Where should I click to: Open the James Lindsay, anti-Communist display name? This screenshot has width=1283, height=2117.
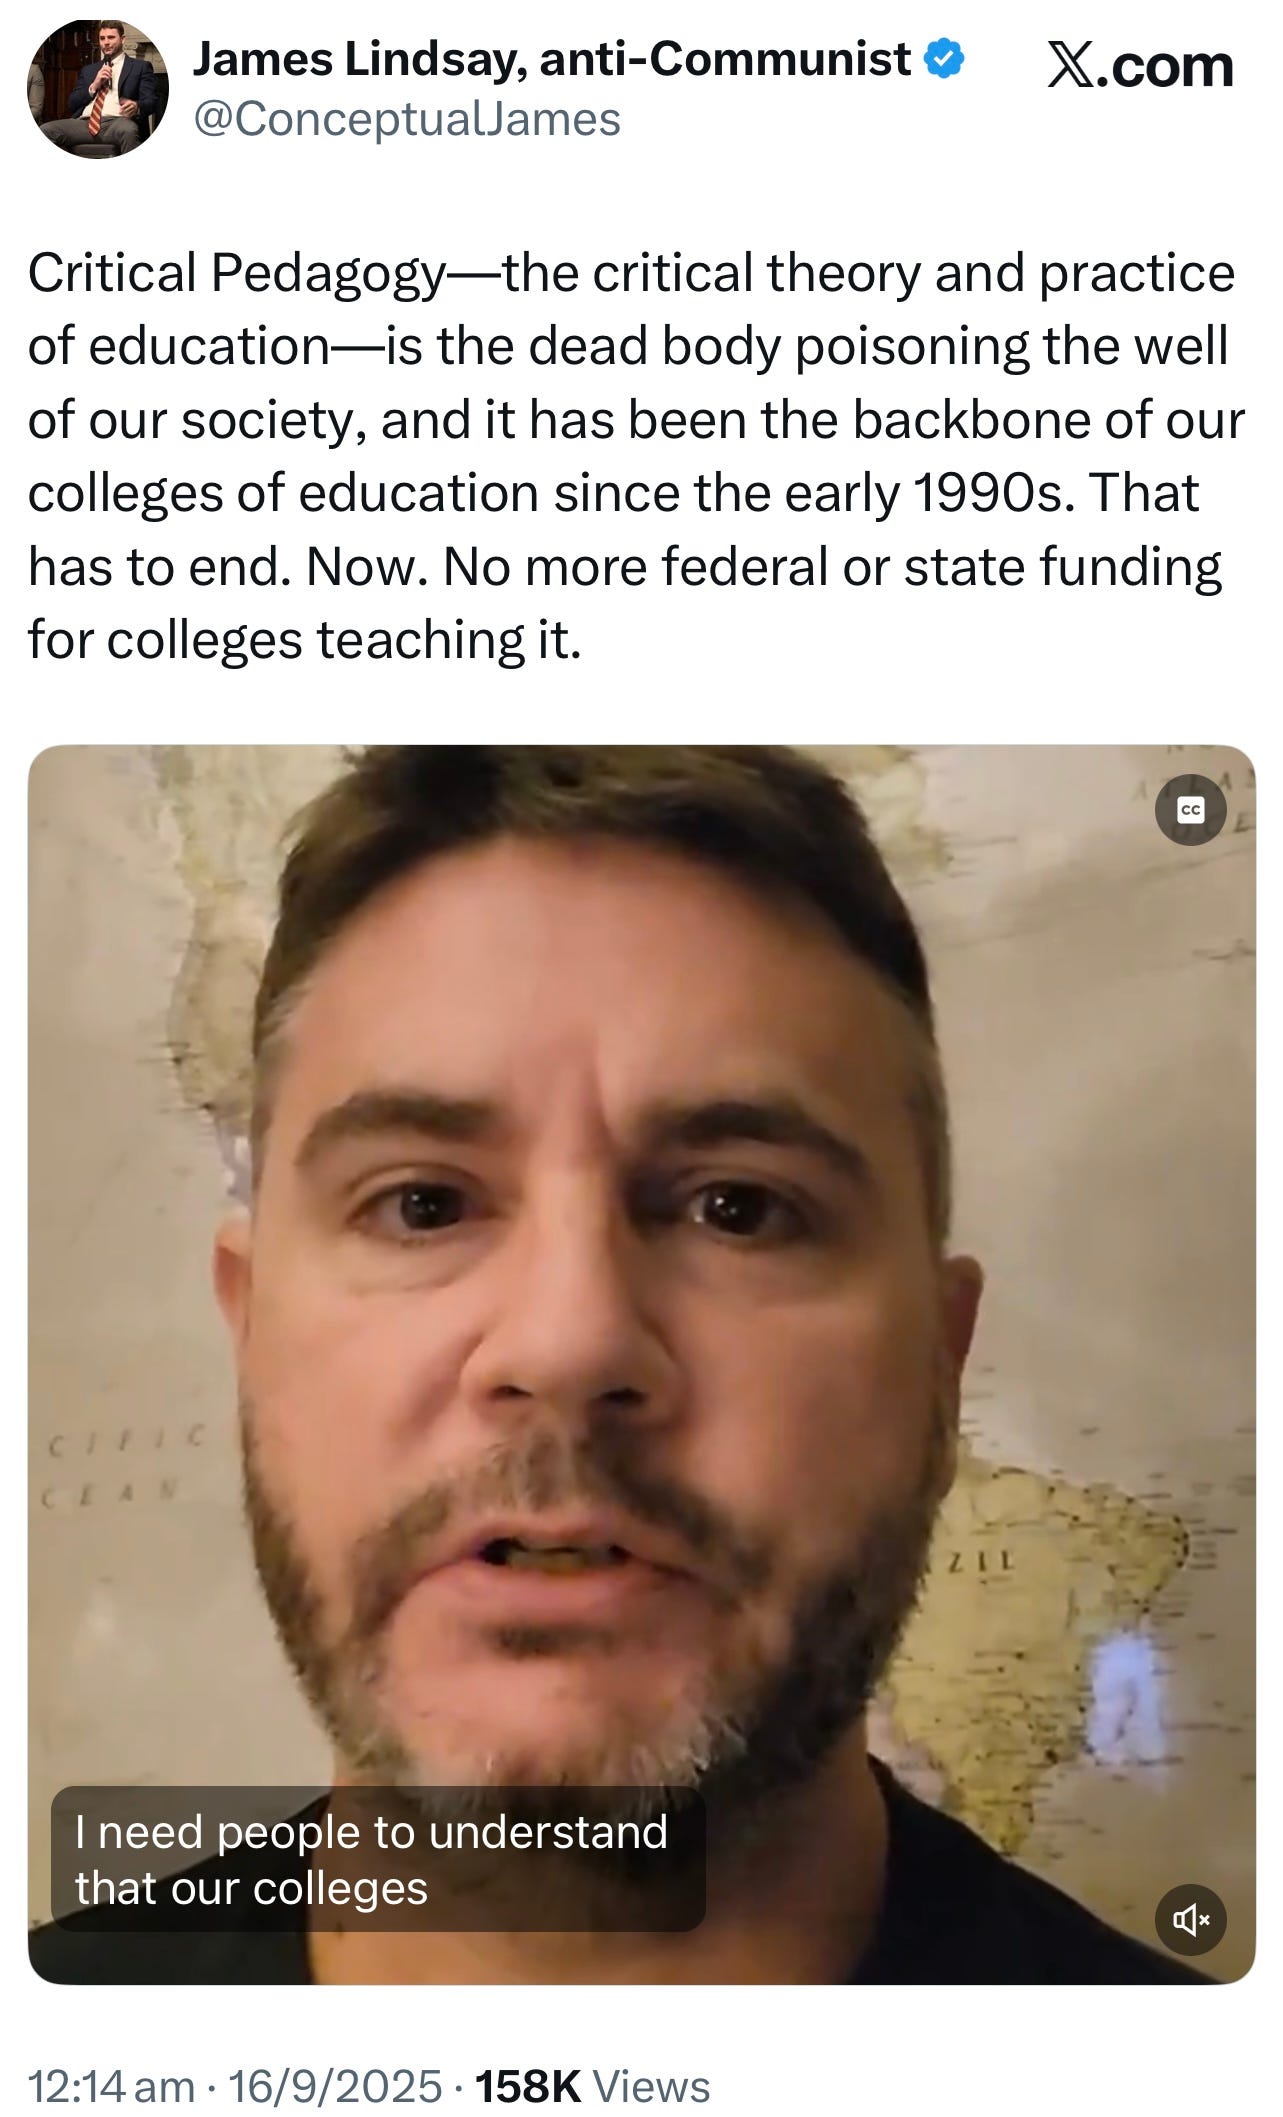[x=552, y=59]
